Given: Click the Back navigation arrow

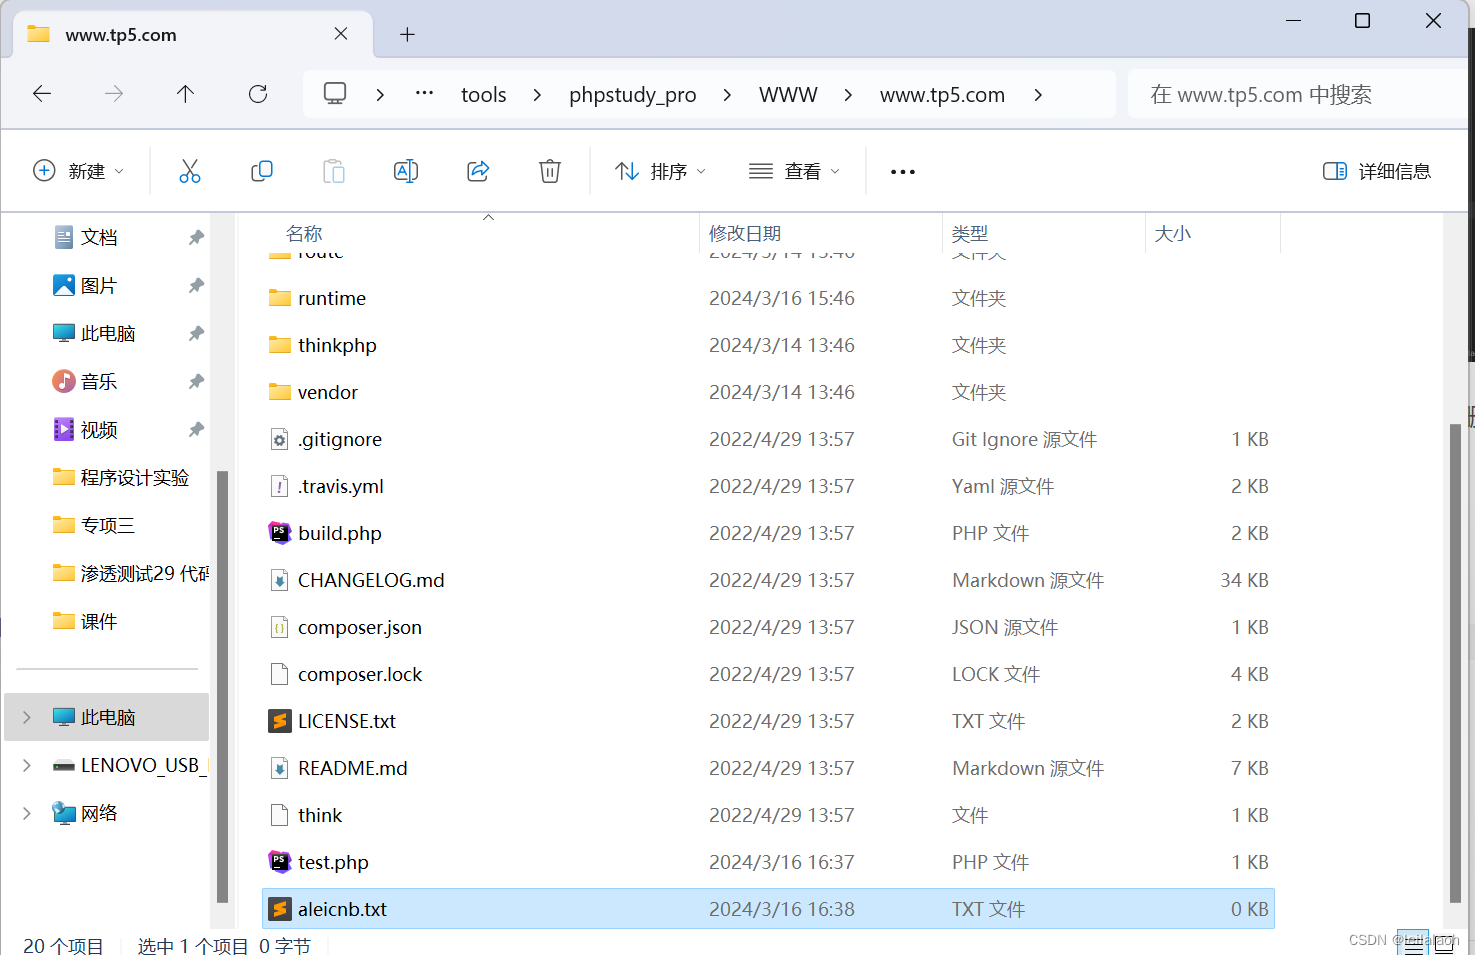Looking at the screenshot, I should (41, 93).
